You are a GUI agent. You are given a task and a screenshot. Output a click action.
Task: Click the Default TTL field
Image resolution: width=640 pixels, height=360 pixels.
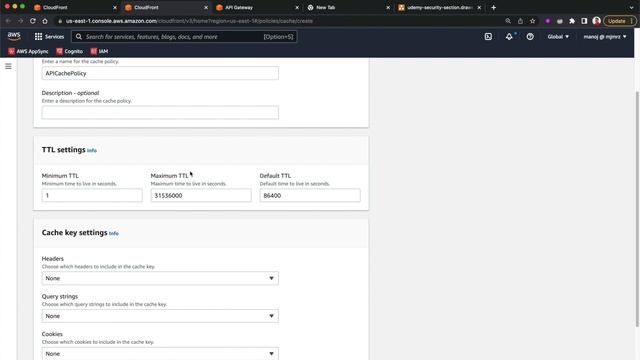pyautogui.click(x=310, y=196)
